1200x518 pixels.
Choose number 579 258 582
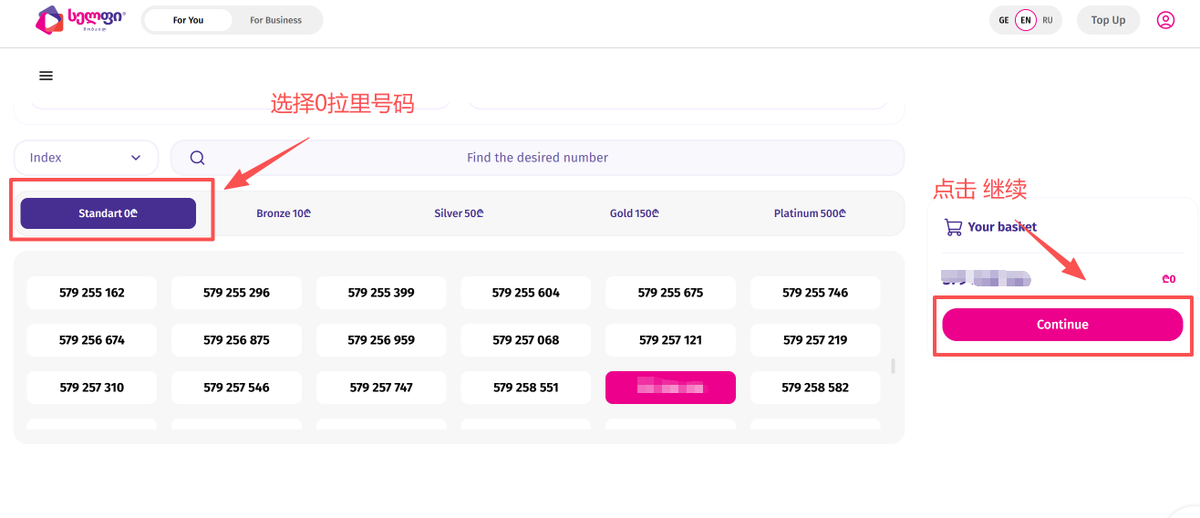click(x=815, y=387)
